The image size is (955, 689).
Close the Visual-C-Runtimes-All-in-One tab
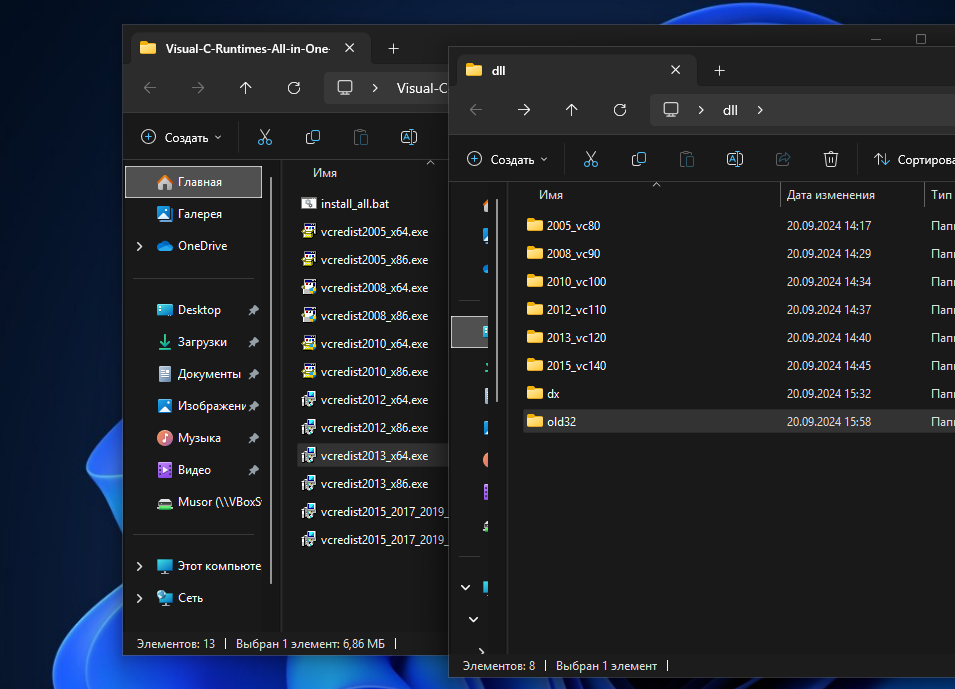pos(350,48)
